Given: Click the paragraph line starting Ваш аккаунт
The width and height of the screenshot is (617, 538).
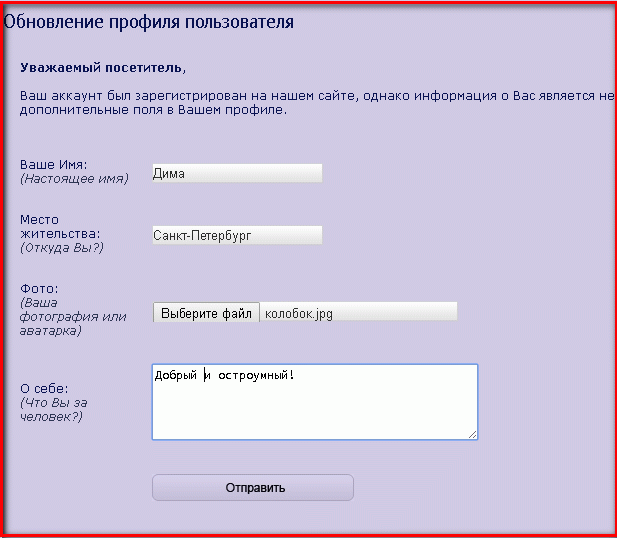Looking at the screenshot, I should pyautogui.click(x=316, y=95).
